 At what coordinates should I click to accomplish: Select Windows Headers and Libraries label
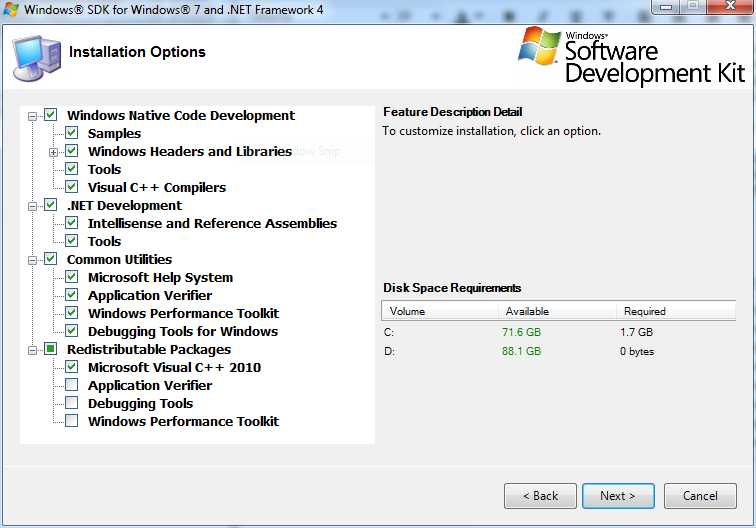[190, 151]
